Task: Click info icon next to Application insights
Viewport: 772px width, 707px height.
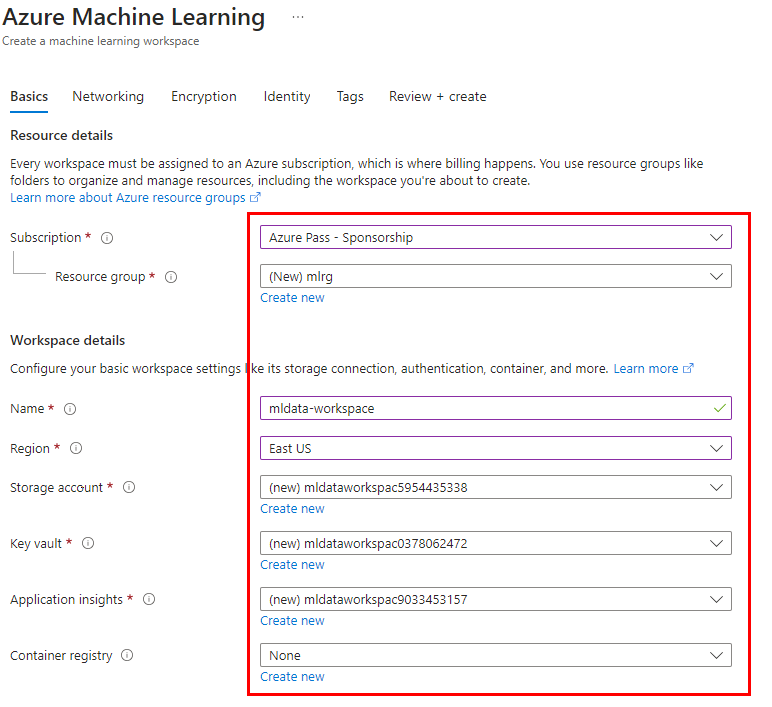Action: point(149,600)
